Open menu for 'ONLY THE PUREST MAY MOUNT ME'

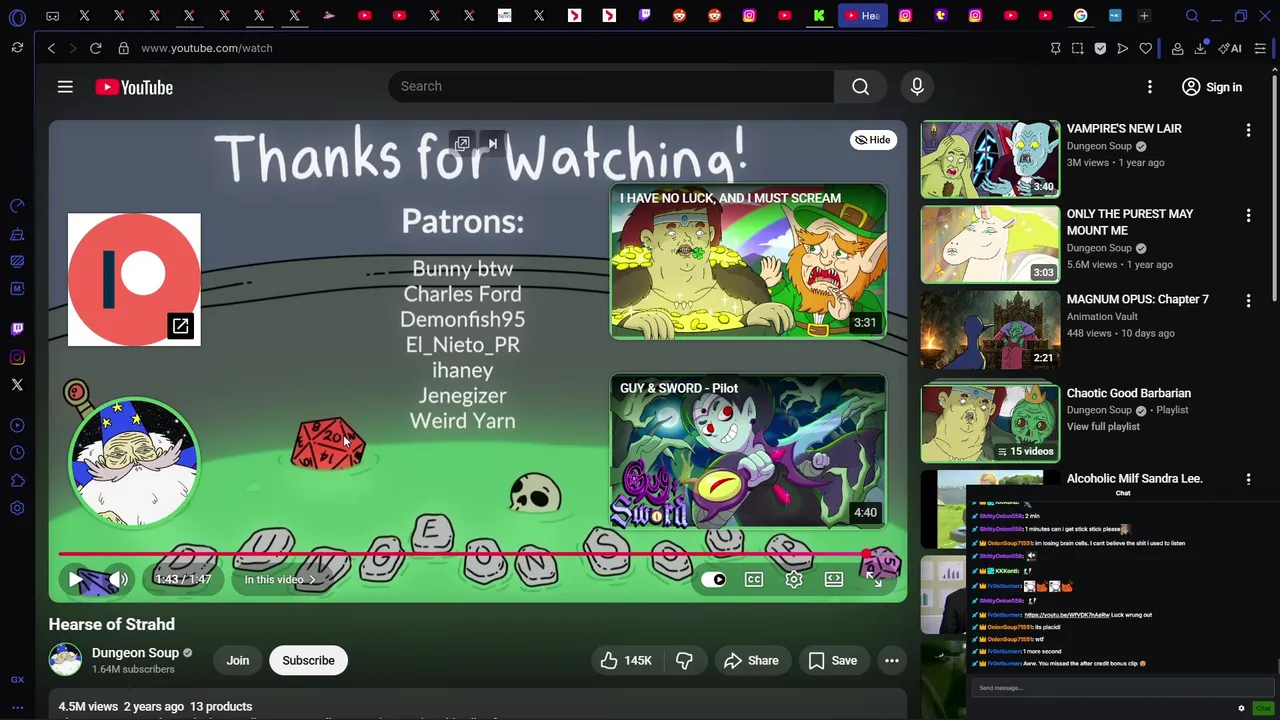coord(1248,215)
